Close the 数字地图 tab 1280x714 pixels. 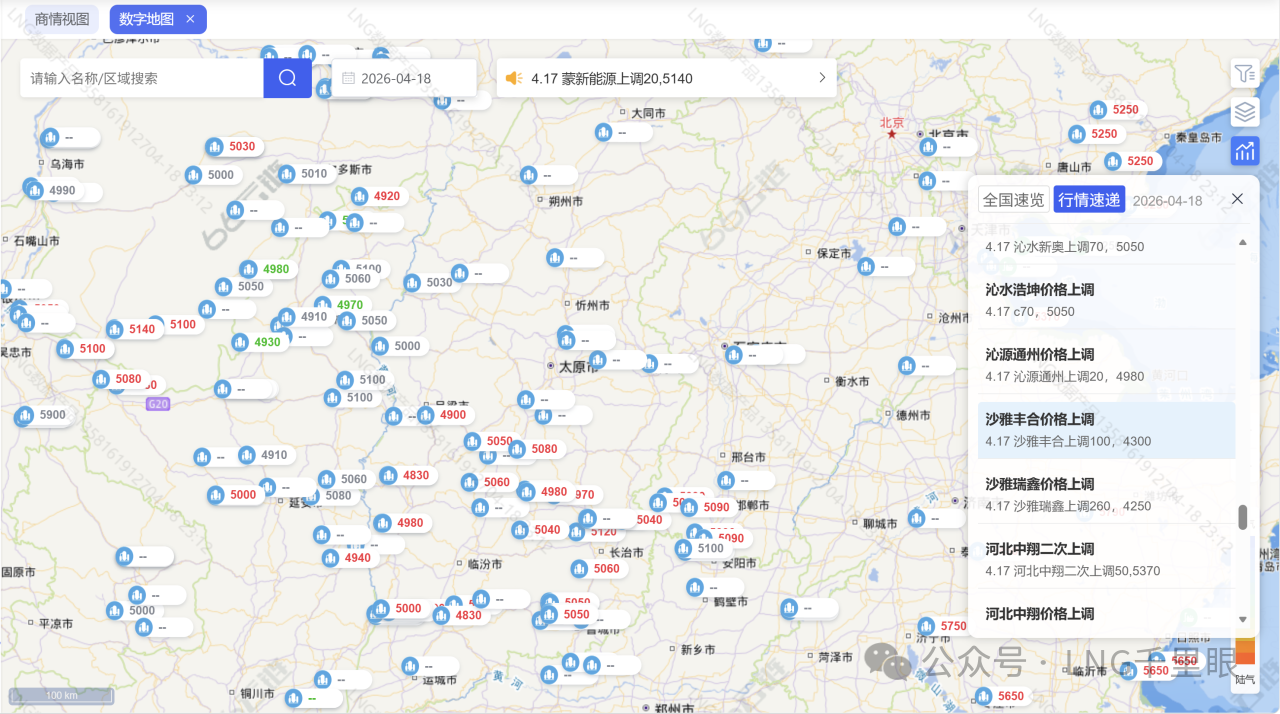(191, 19)
